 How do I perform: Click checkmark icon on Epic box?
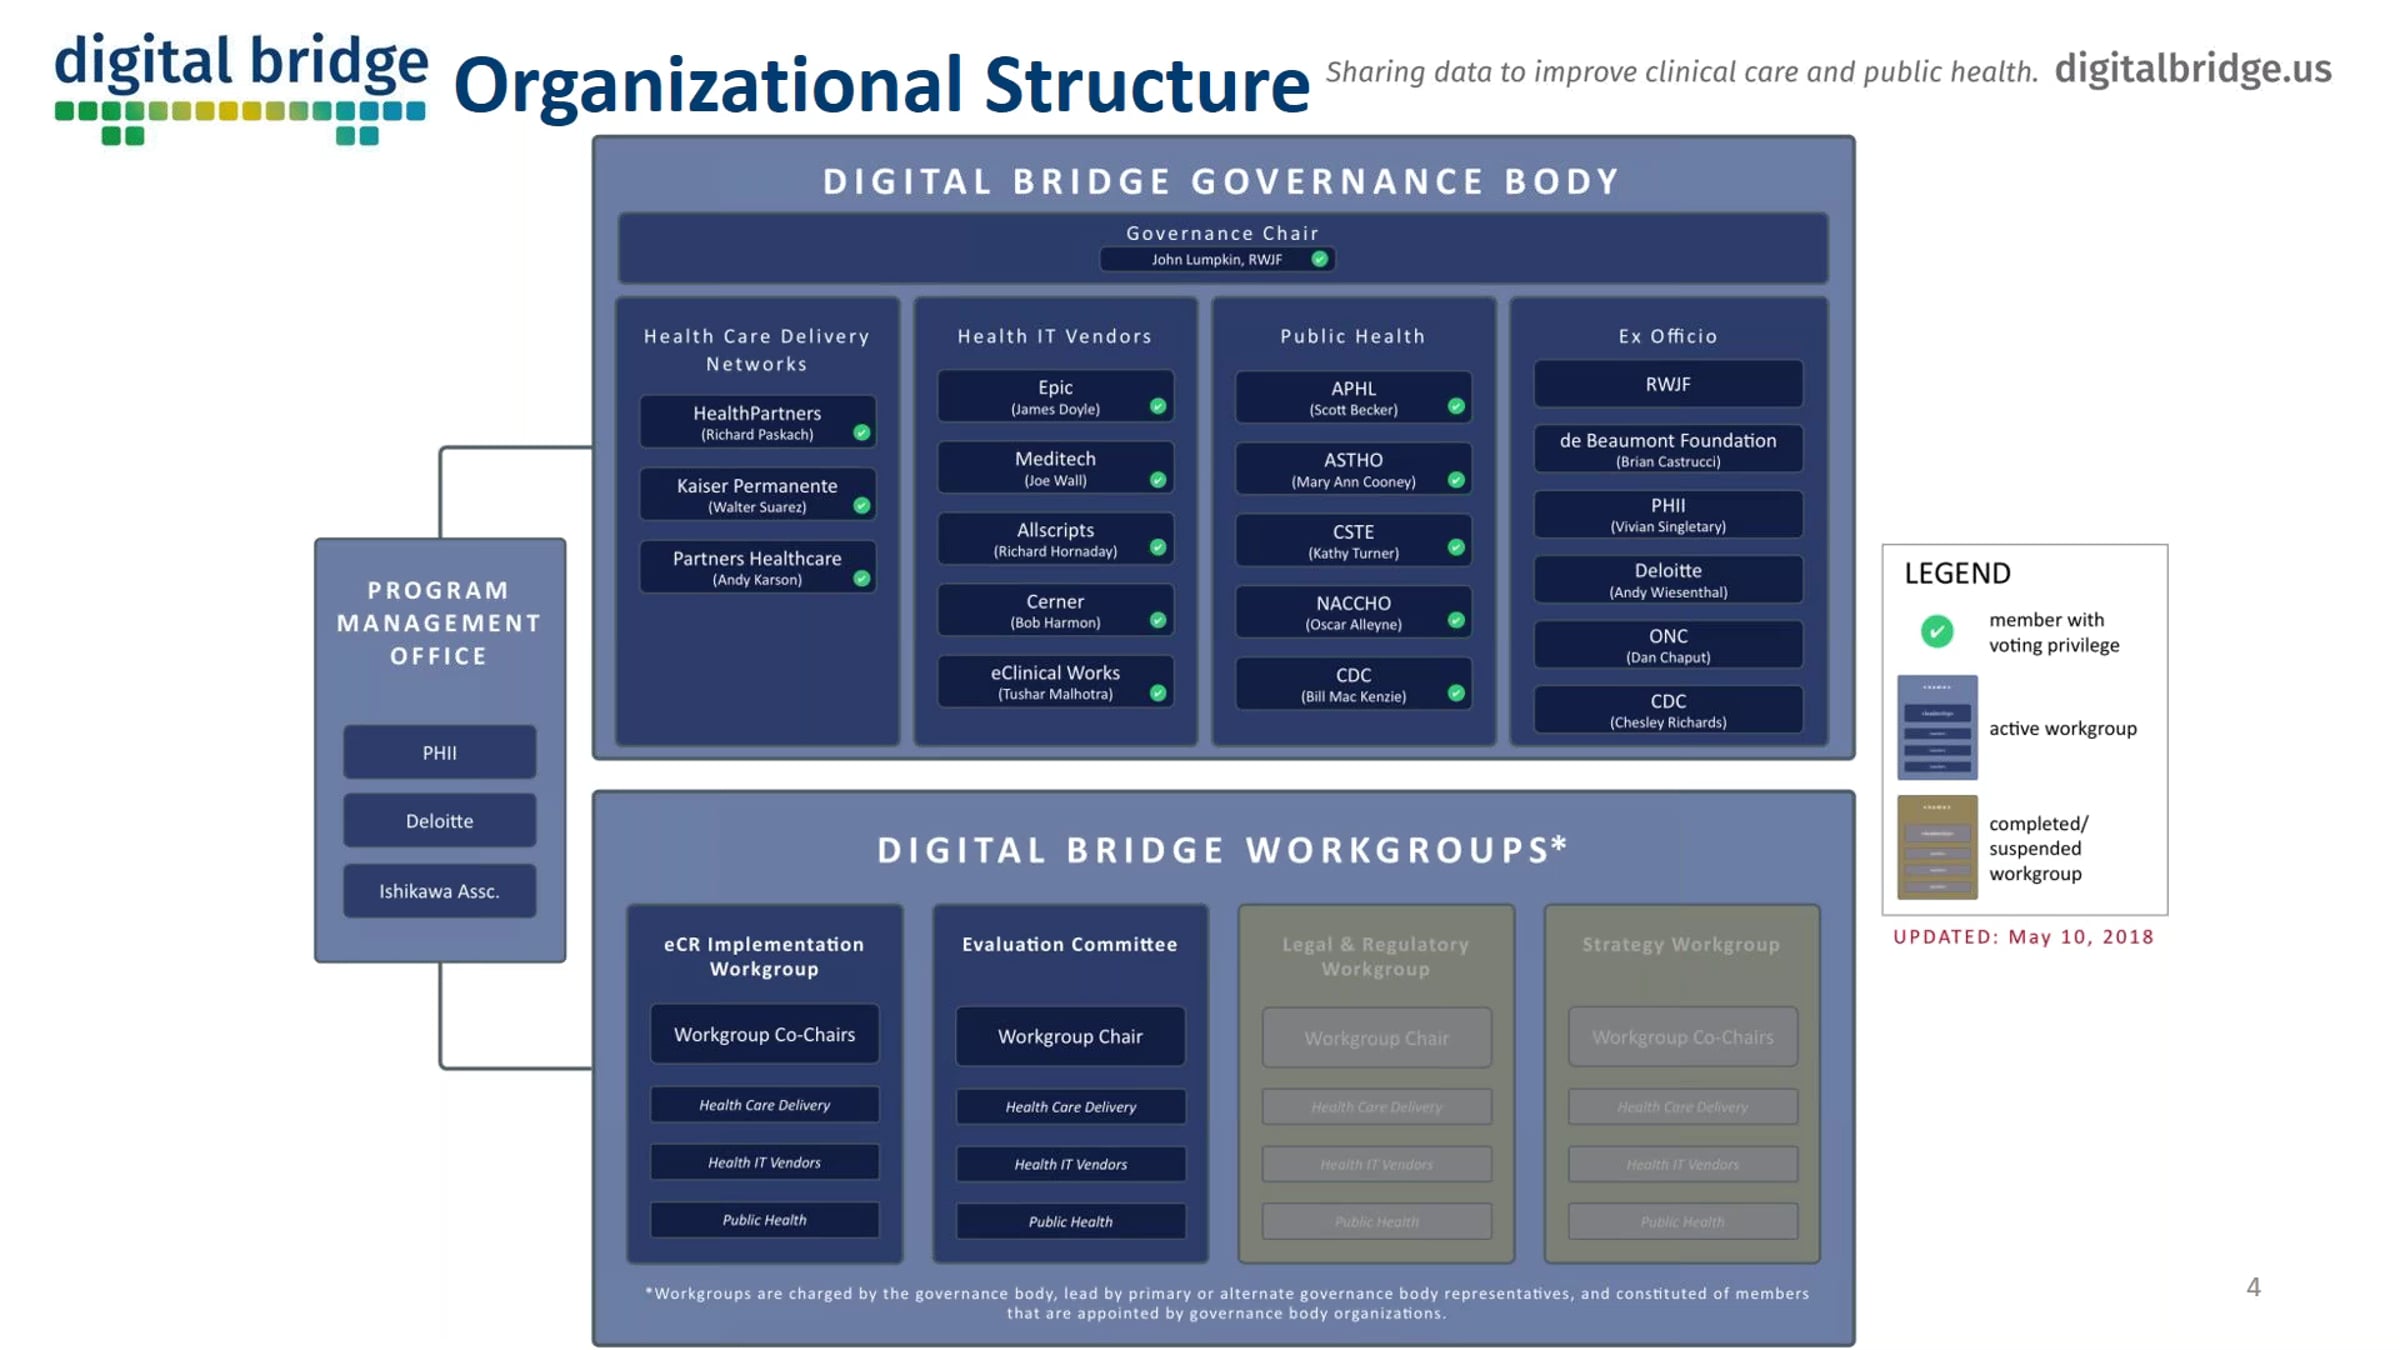[x=1158, y=406]
